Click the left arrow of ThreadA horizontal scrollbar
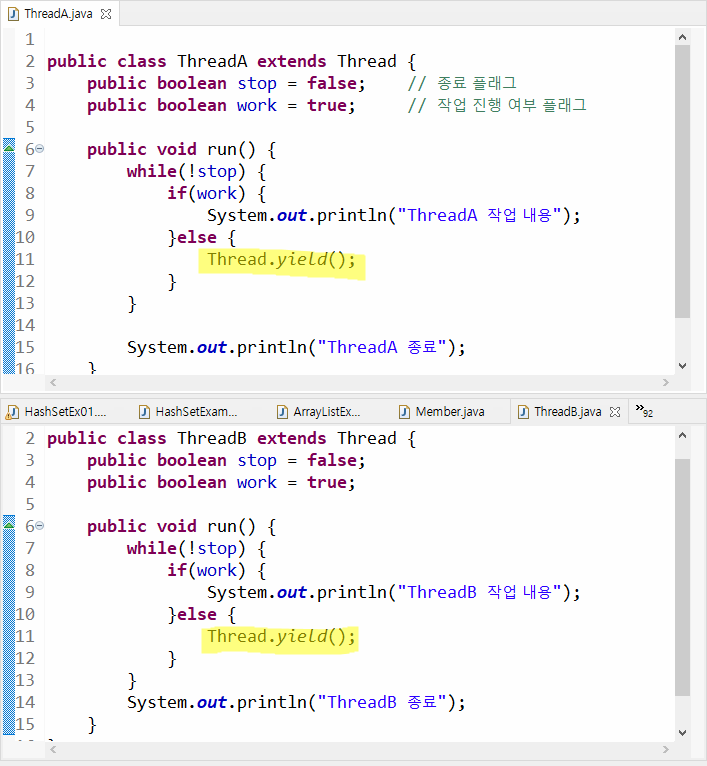 coord(53,383)
